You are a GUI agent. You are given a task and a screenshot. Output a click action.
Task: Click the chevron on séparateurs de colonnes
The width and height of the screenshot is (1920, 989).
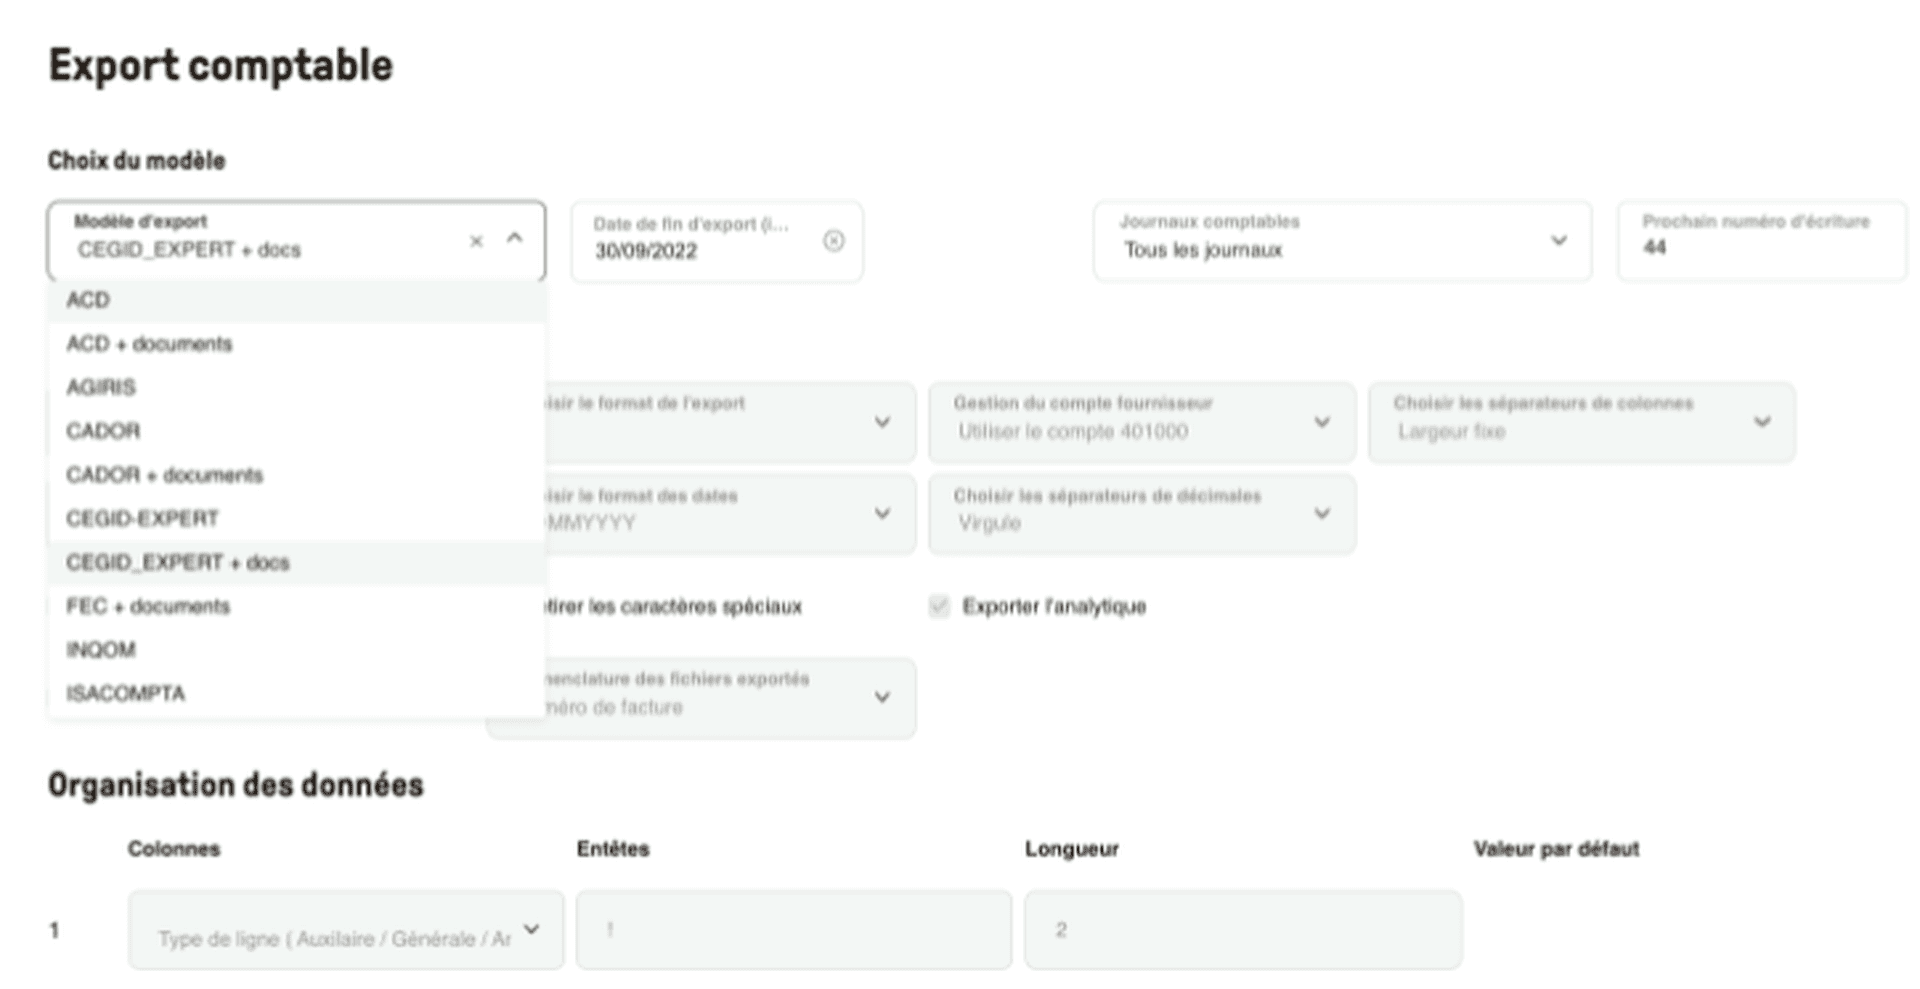[1763, 422]
